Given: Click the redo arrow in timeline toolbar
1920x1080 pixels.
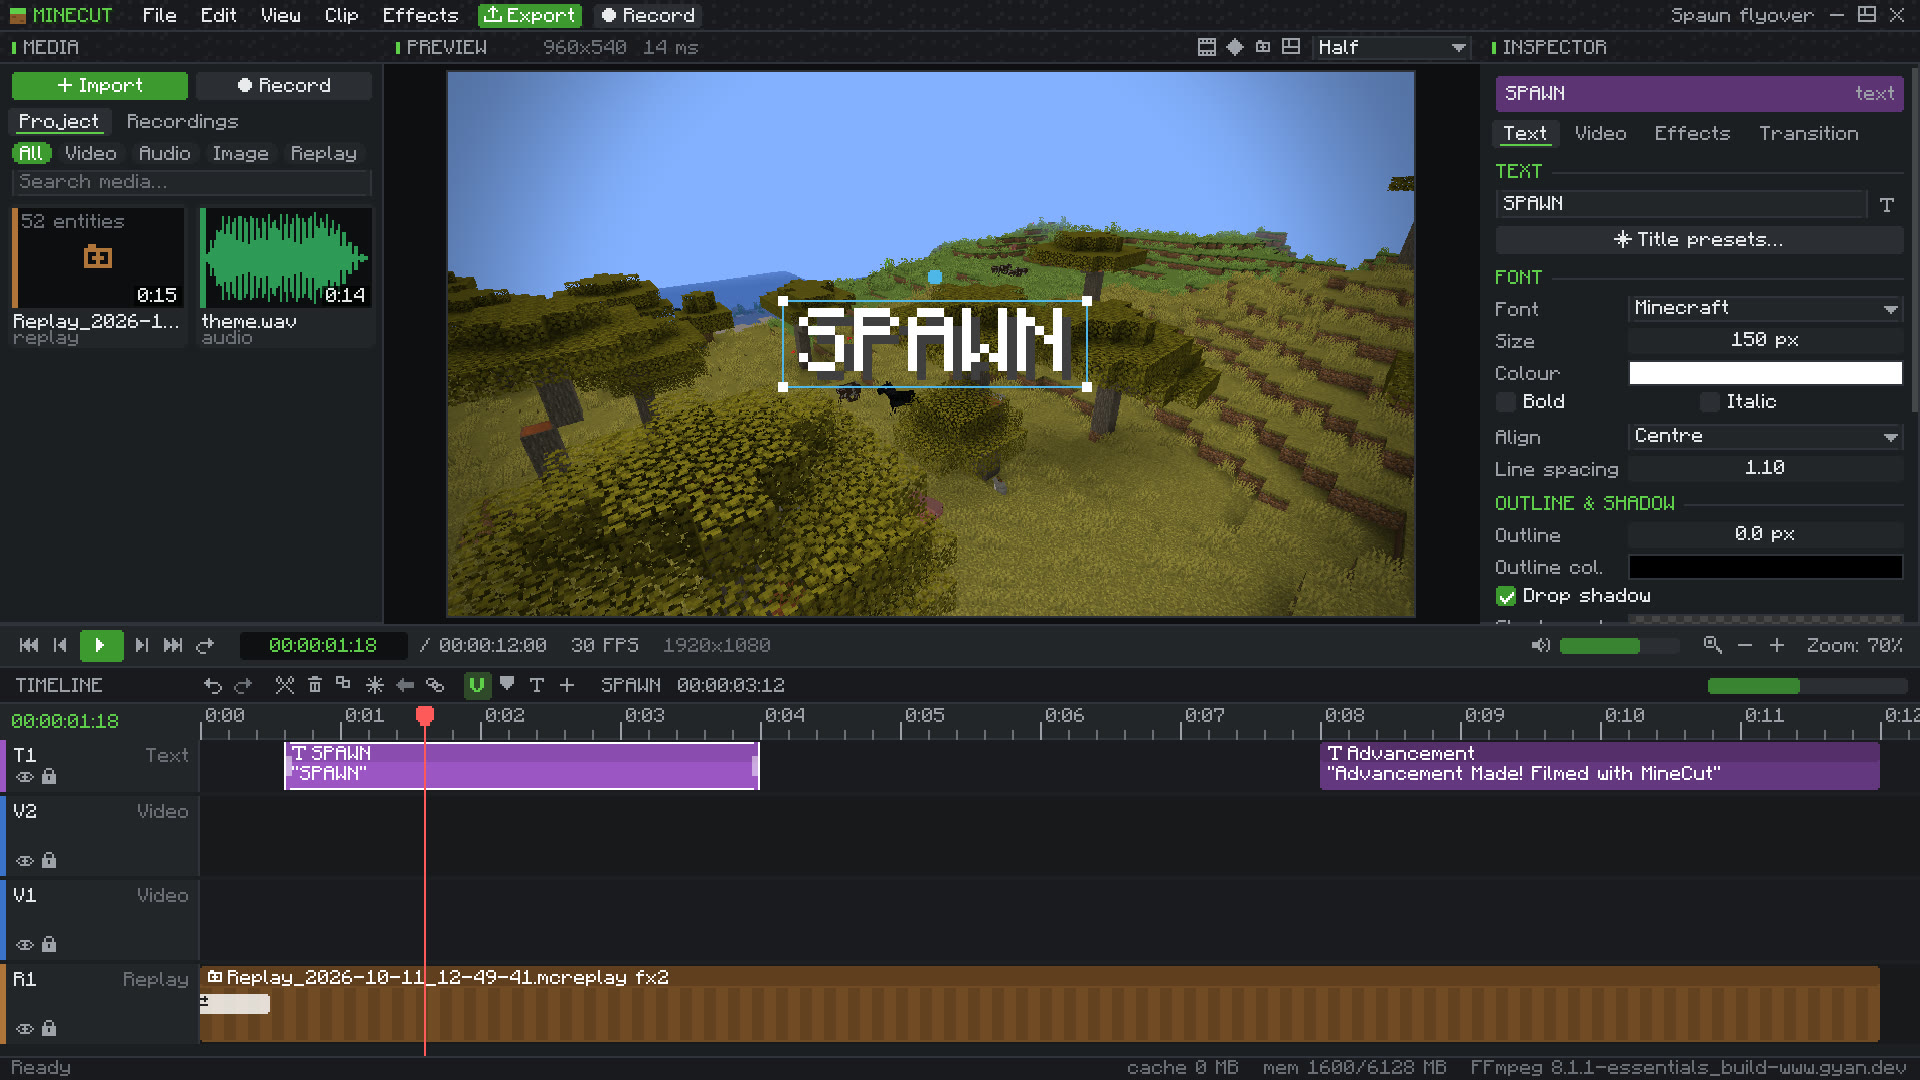Looking at the screenshot, I should click(x=243, y=685).
